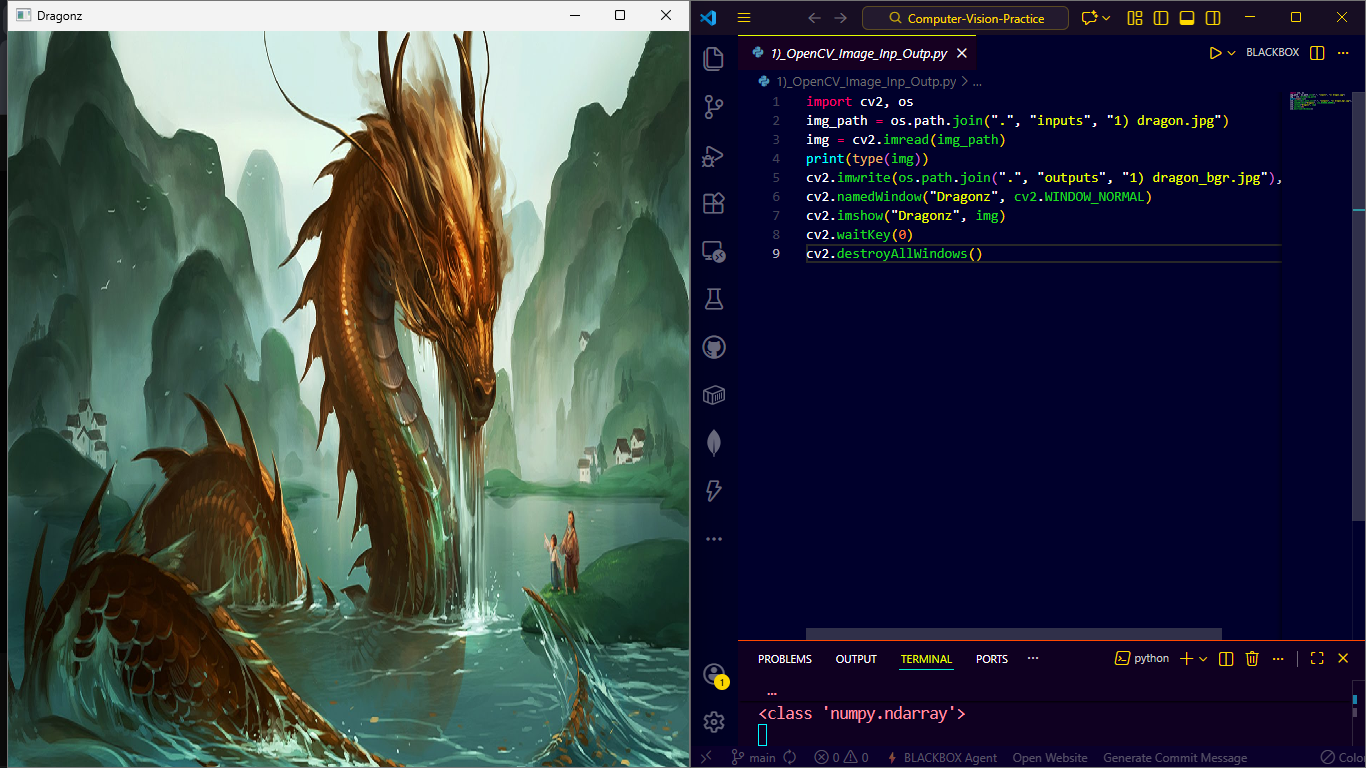Toggle the secondary side bar
This screenshot has height=768, width=1366.
coord(1213,18)
